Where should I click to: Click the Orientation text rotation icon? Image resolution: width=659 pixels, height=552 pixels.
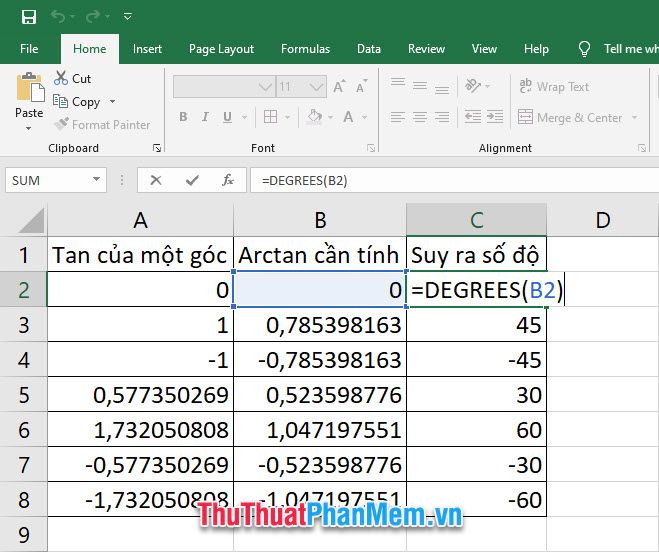pyautogui.click(x=473, y=86)
